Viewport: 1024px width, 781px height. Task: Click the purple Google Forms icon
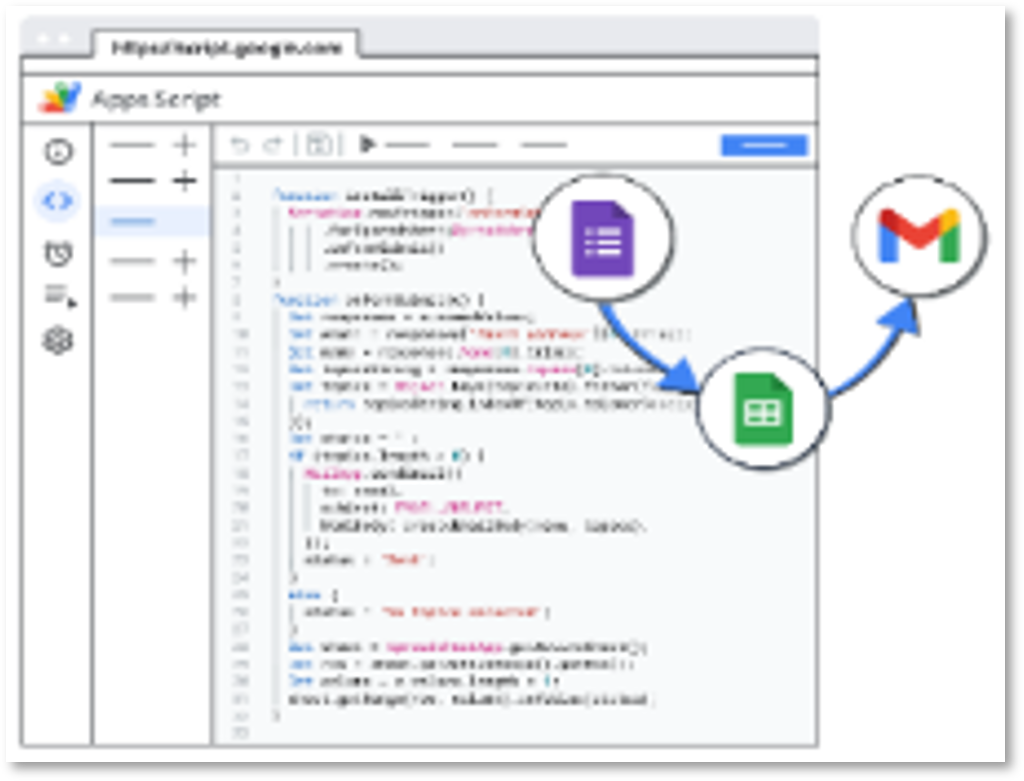(602, 239)
